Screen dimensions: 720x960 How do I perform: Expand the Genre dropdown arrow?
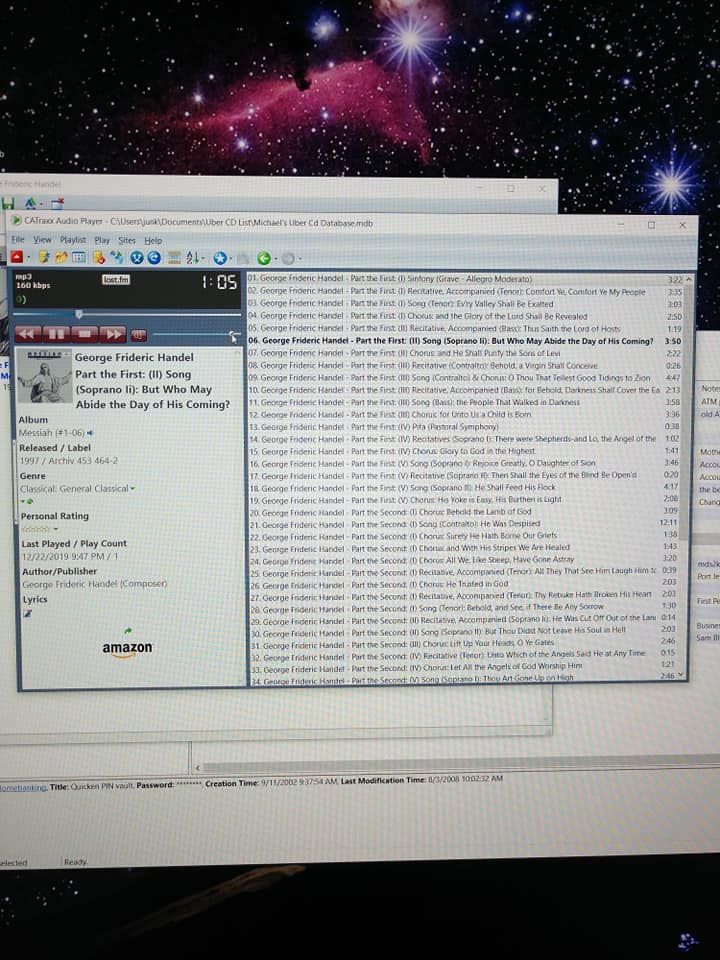132,489
